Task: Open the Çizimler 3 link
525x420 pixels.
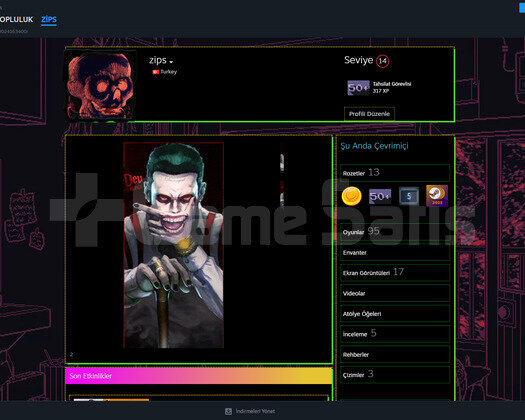Action: [395, 375]
